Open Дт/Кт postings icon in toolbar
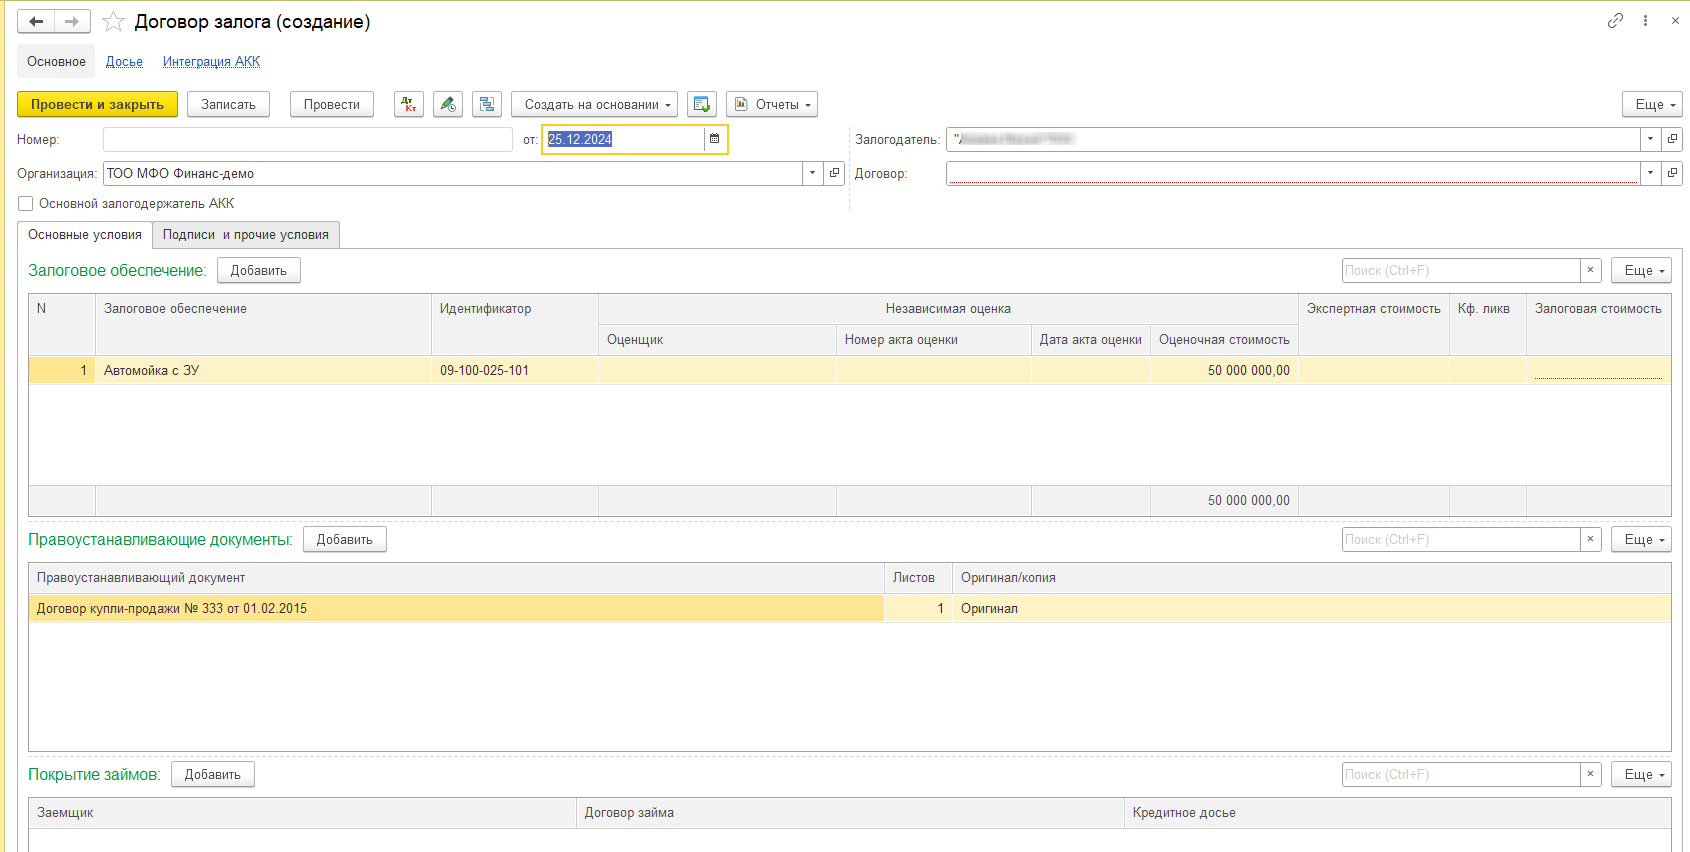 pos(409,104)
